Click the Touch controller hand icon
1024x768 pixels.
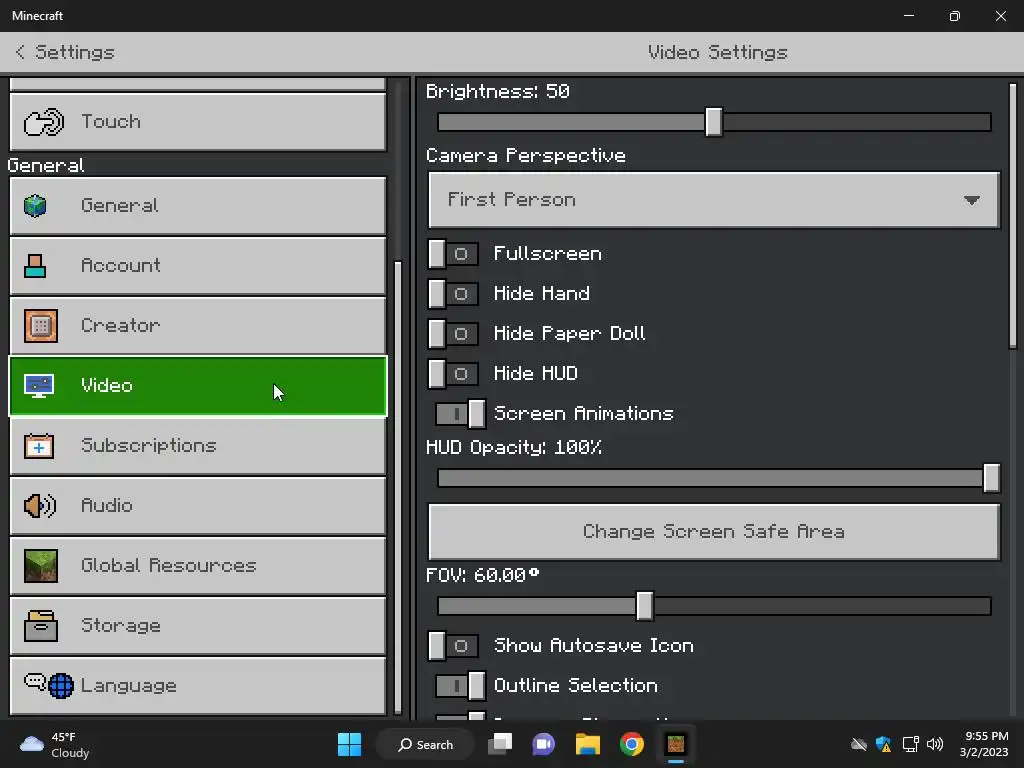pyautogui.click(x=44, y=121)
